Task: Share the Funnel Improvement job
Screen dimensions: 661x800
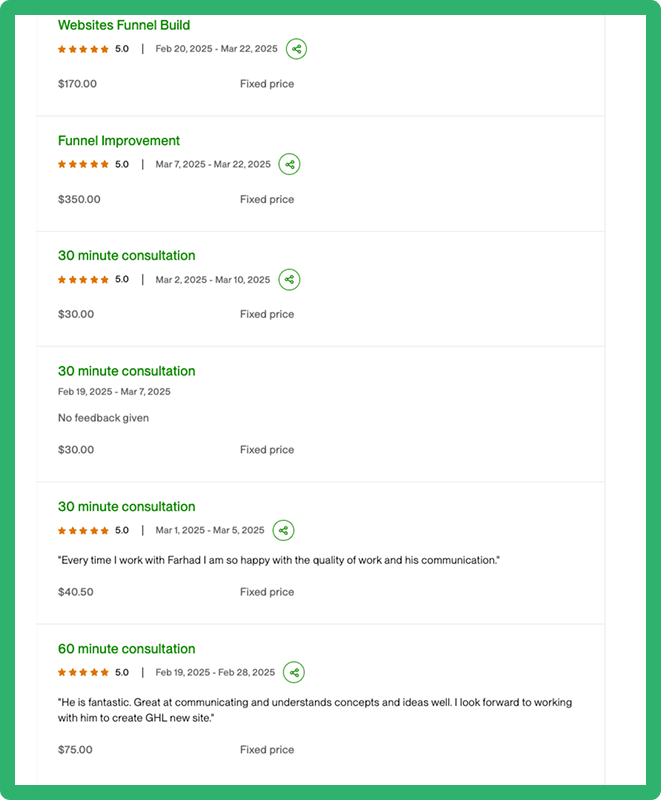Action: pyautogui.click(x=289, y=164)
